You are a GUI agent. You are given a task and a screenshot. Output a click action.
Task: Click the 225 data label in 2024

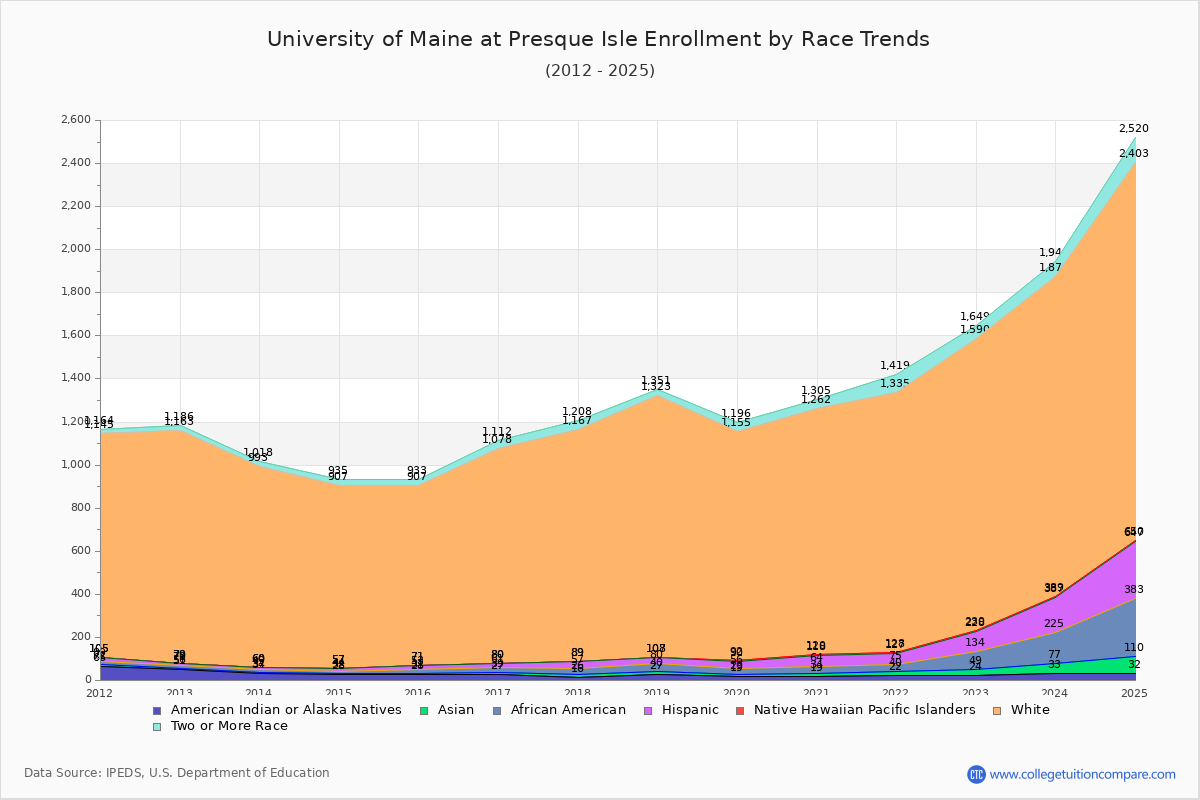1054,624
